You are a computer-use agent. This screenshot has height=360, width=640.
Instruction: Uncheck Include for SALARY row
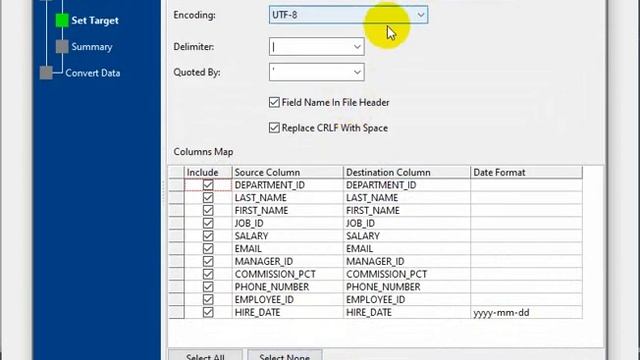pyautogui.click(x=208, y=236)
